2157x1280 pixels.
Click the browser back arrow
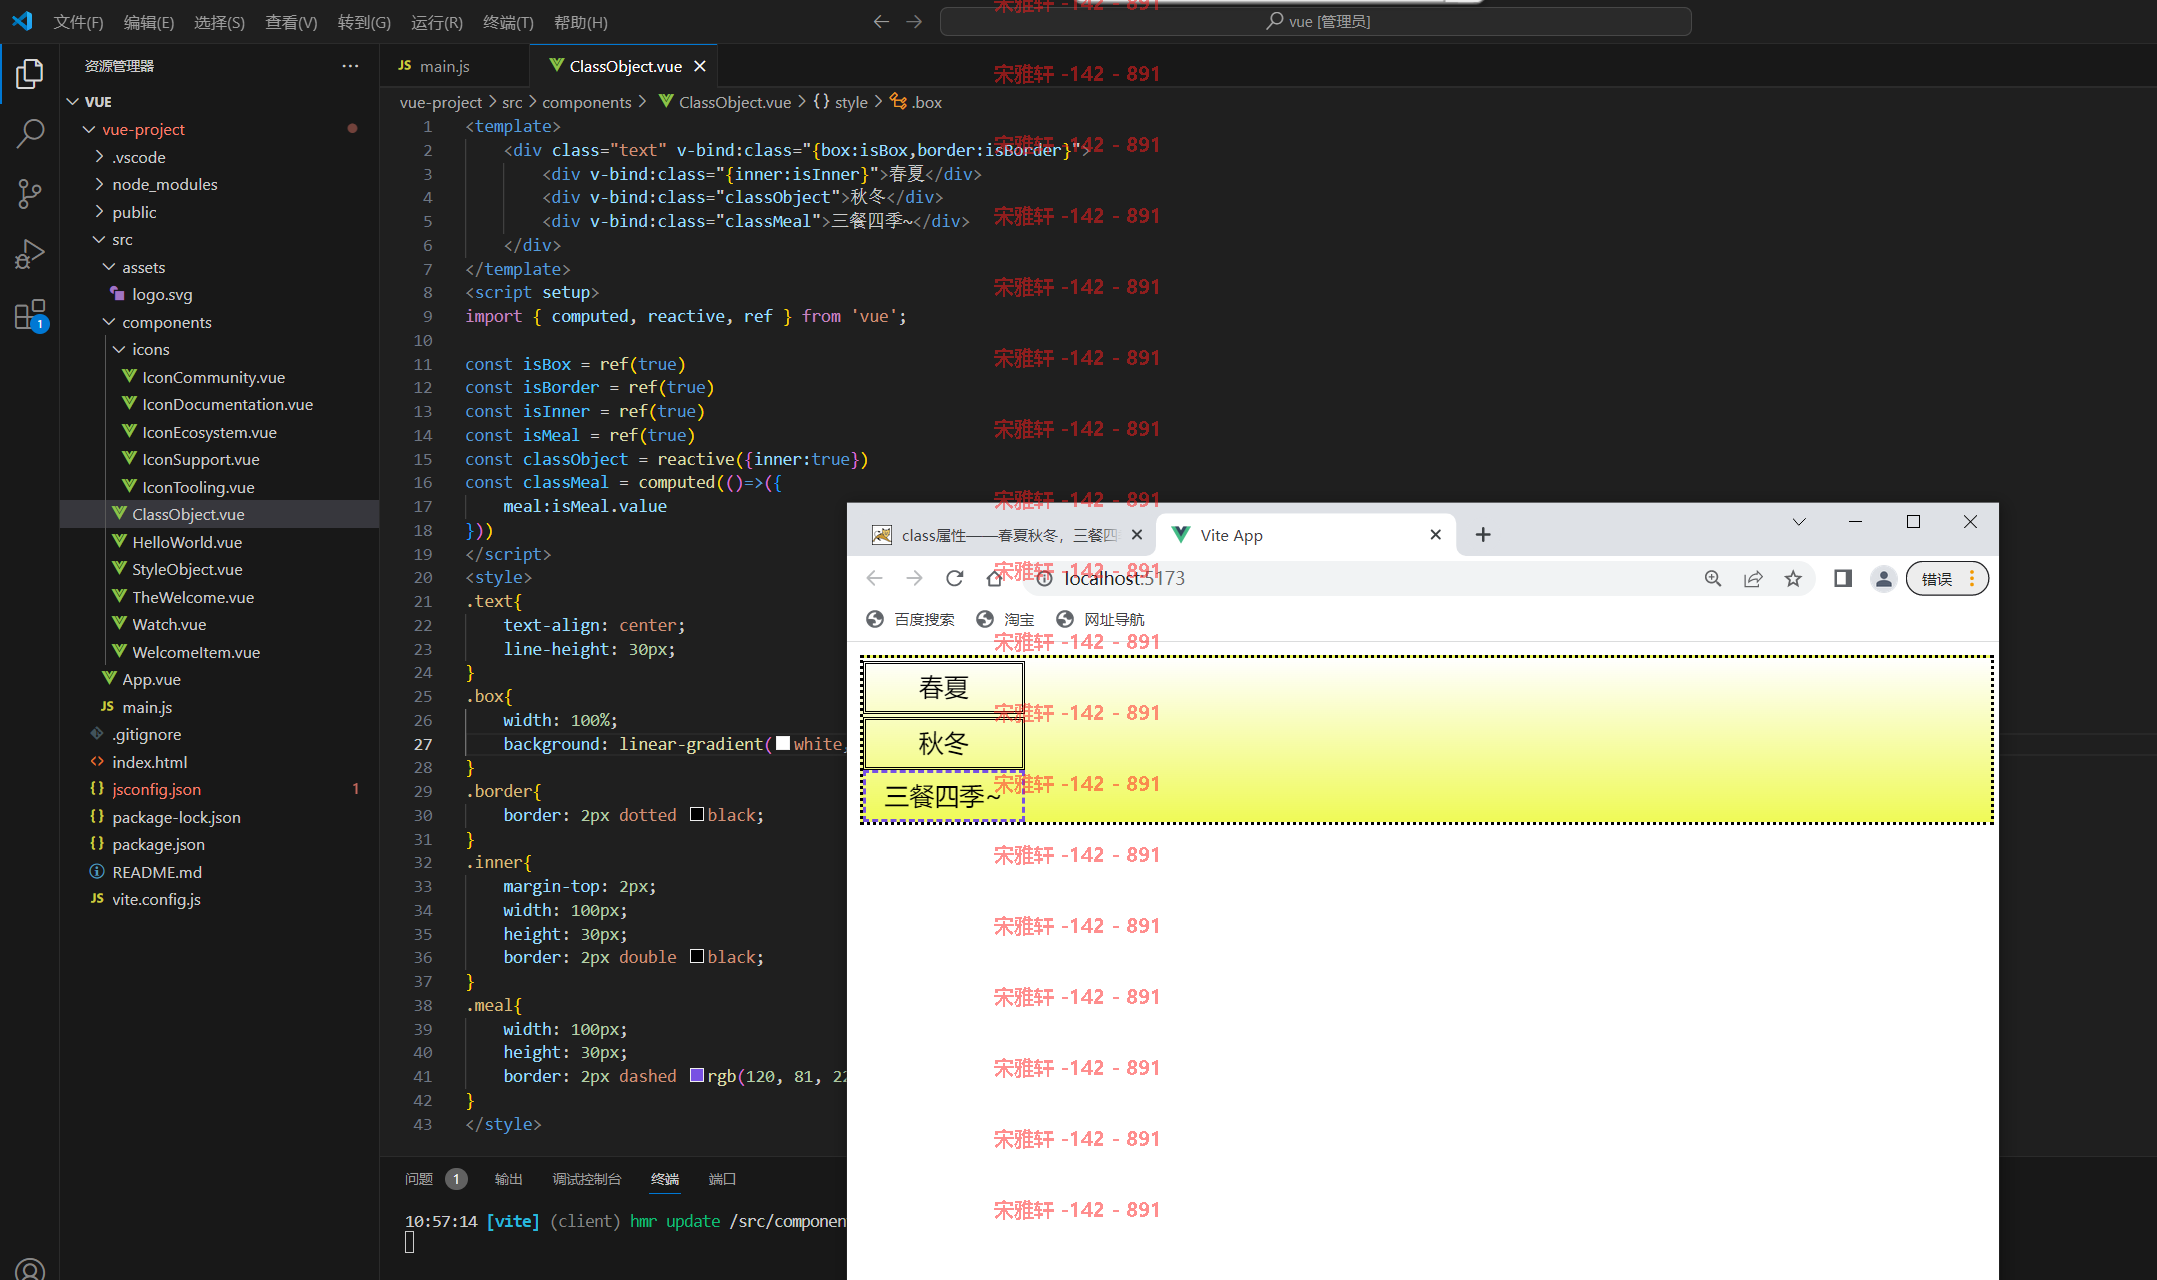click(874, 578)
